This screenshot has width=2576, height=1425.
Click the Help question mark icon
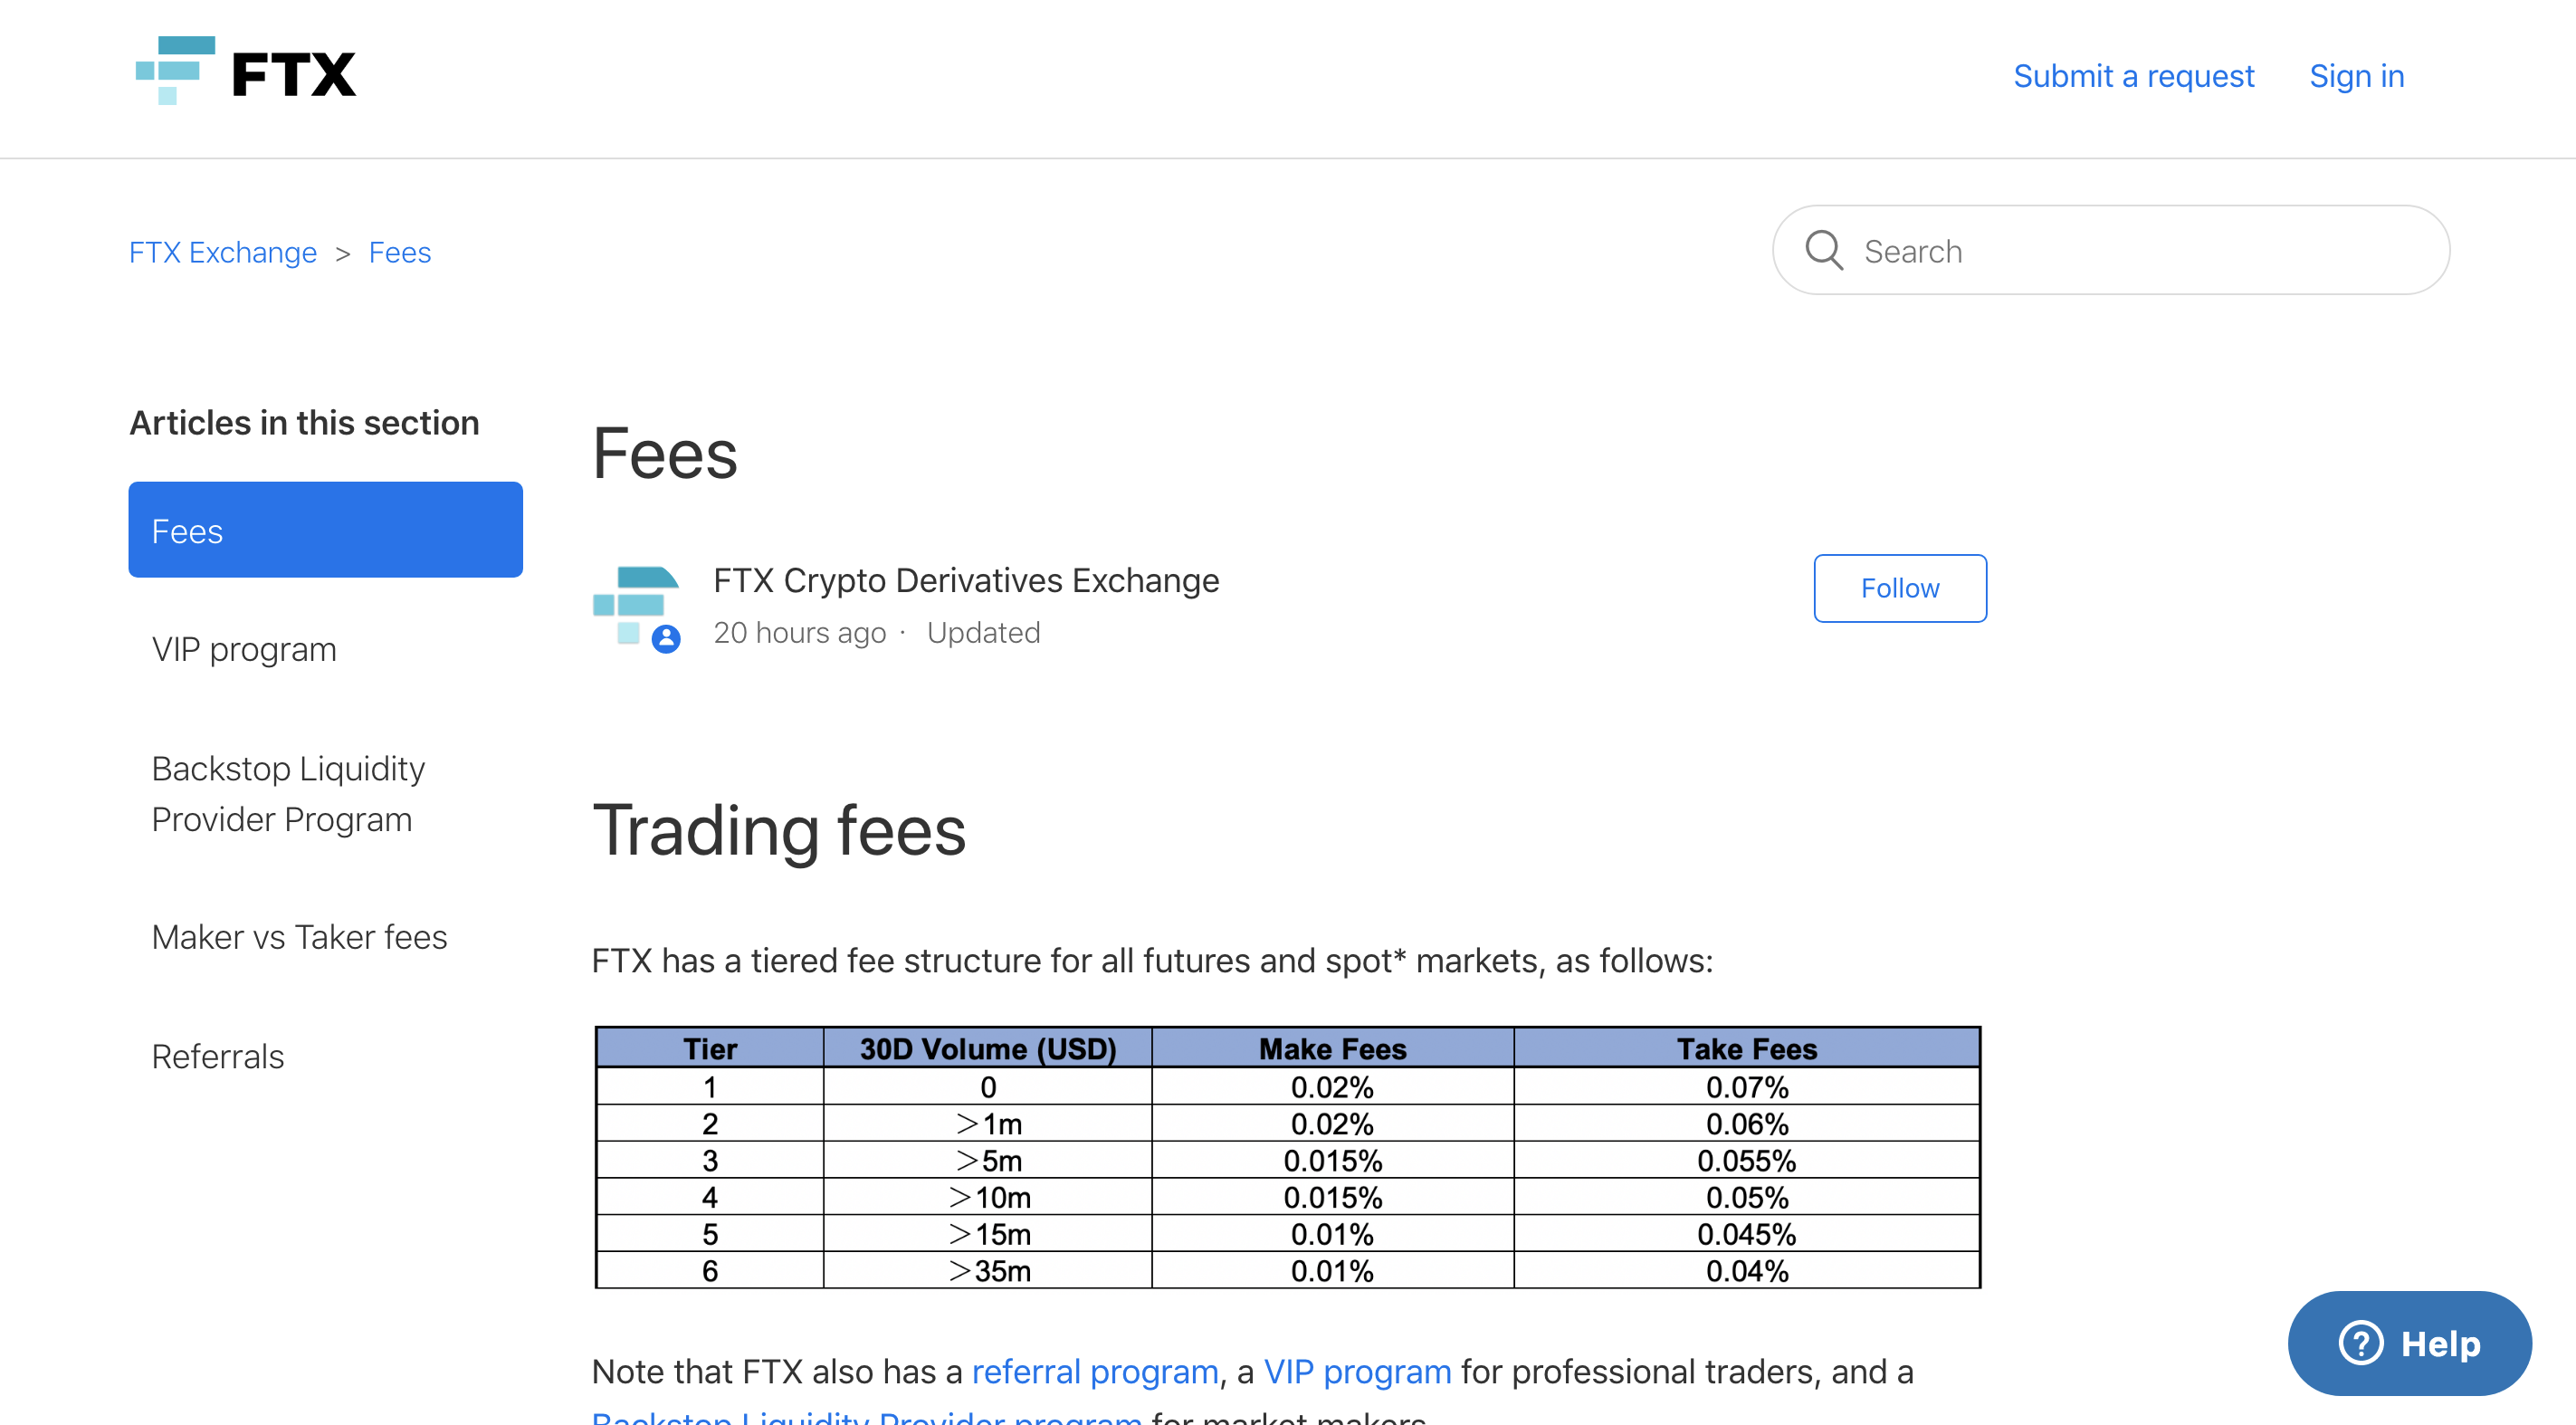tap(2361, 1342)
